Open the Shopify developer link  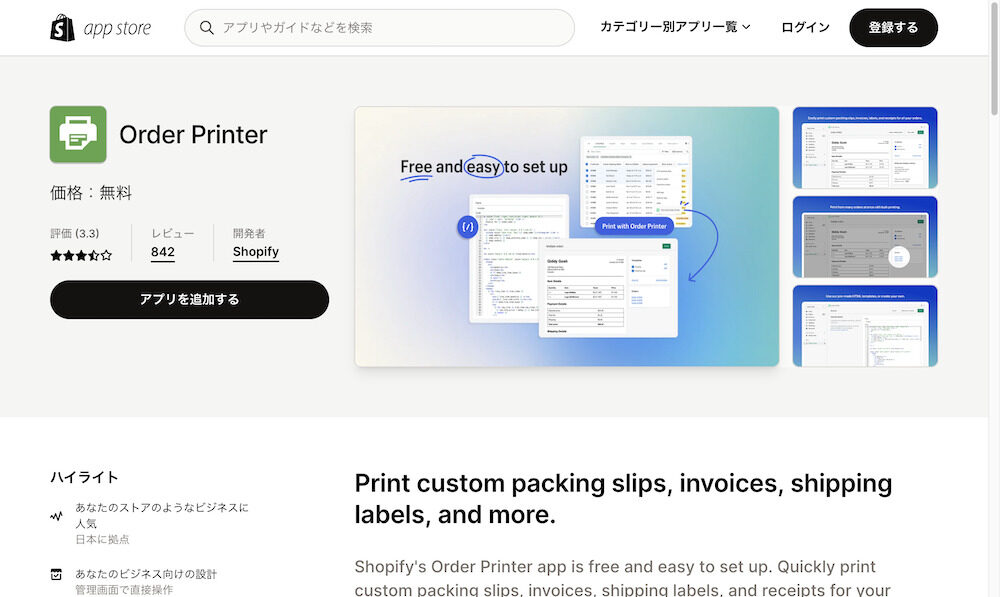[256, 252]
